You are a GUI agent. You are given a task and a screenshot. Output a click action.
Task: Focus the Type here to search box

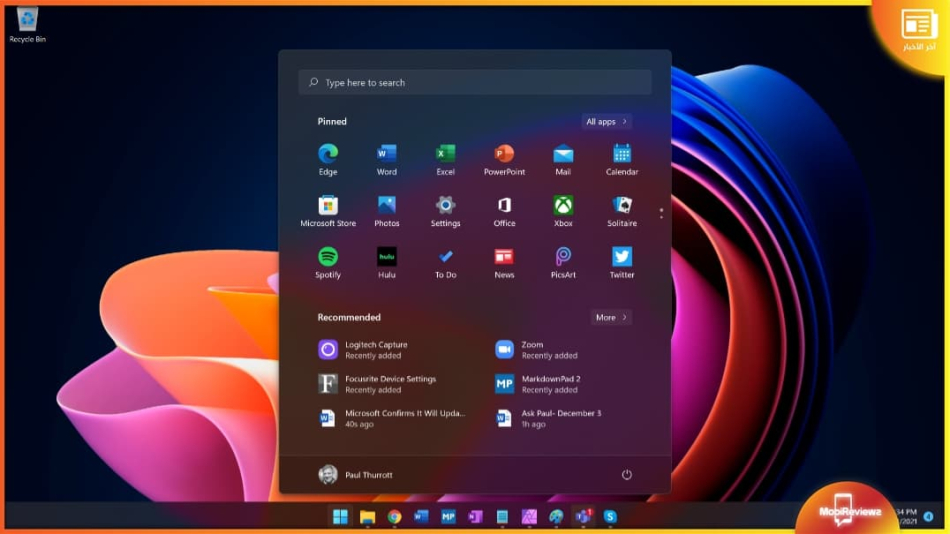click(475, 82)
